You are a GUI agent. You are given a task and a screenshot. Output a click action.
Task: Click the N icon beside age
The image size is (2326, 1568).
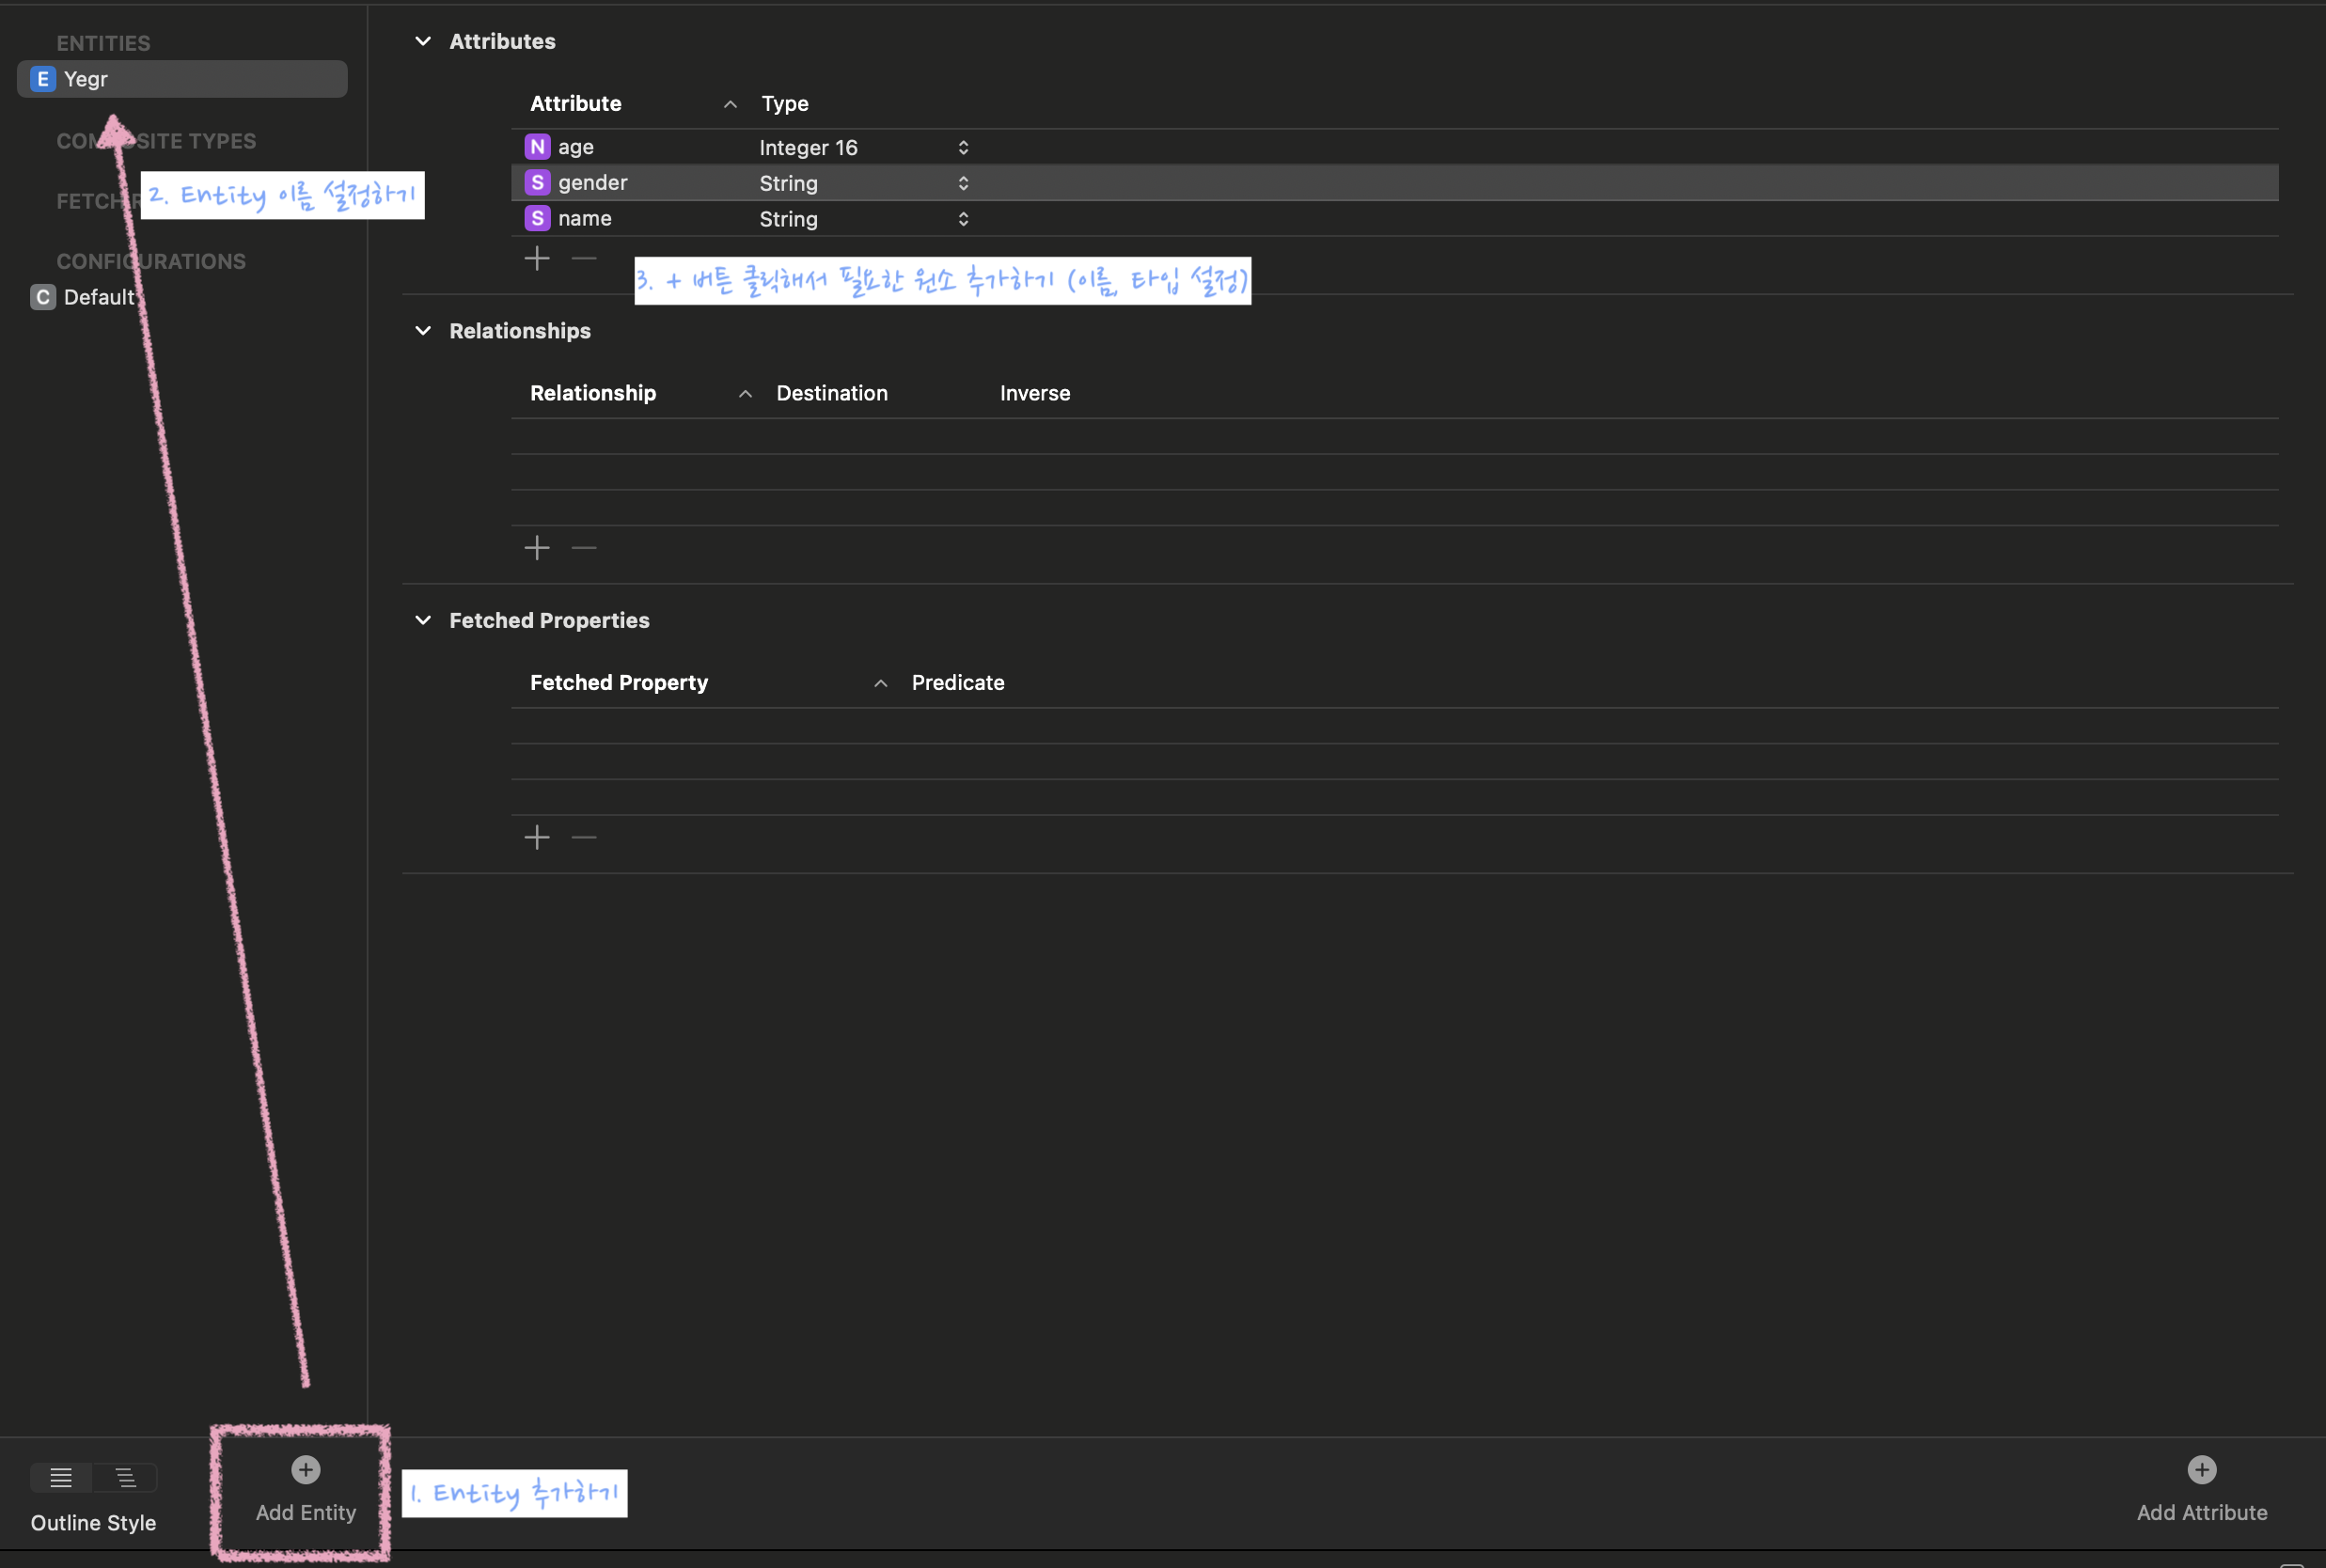pos(537,147)
